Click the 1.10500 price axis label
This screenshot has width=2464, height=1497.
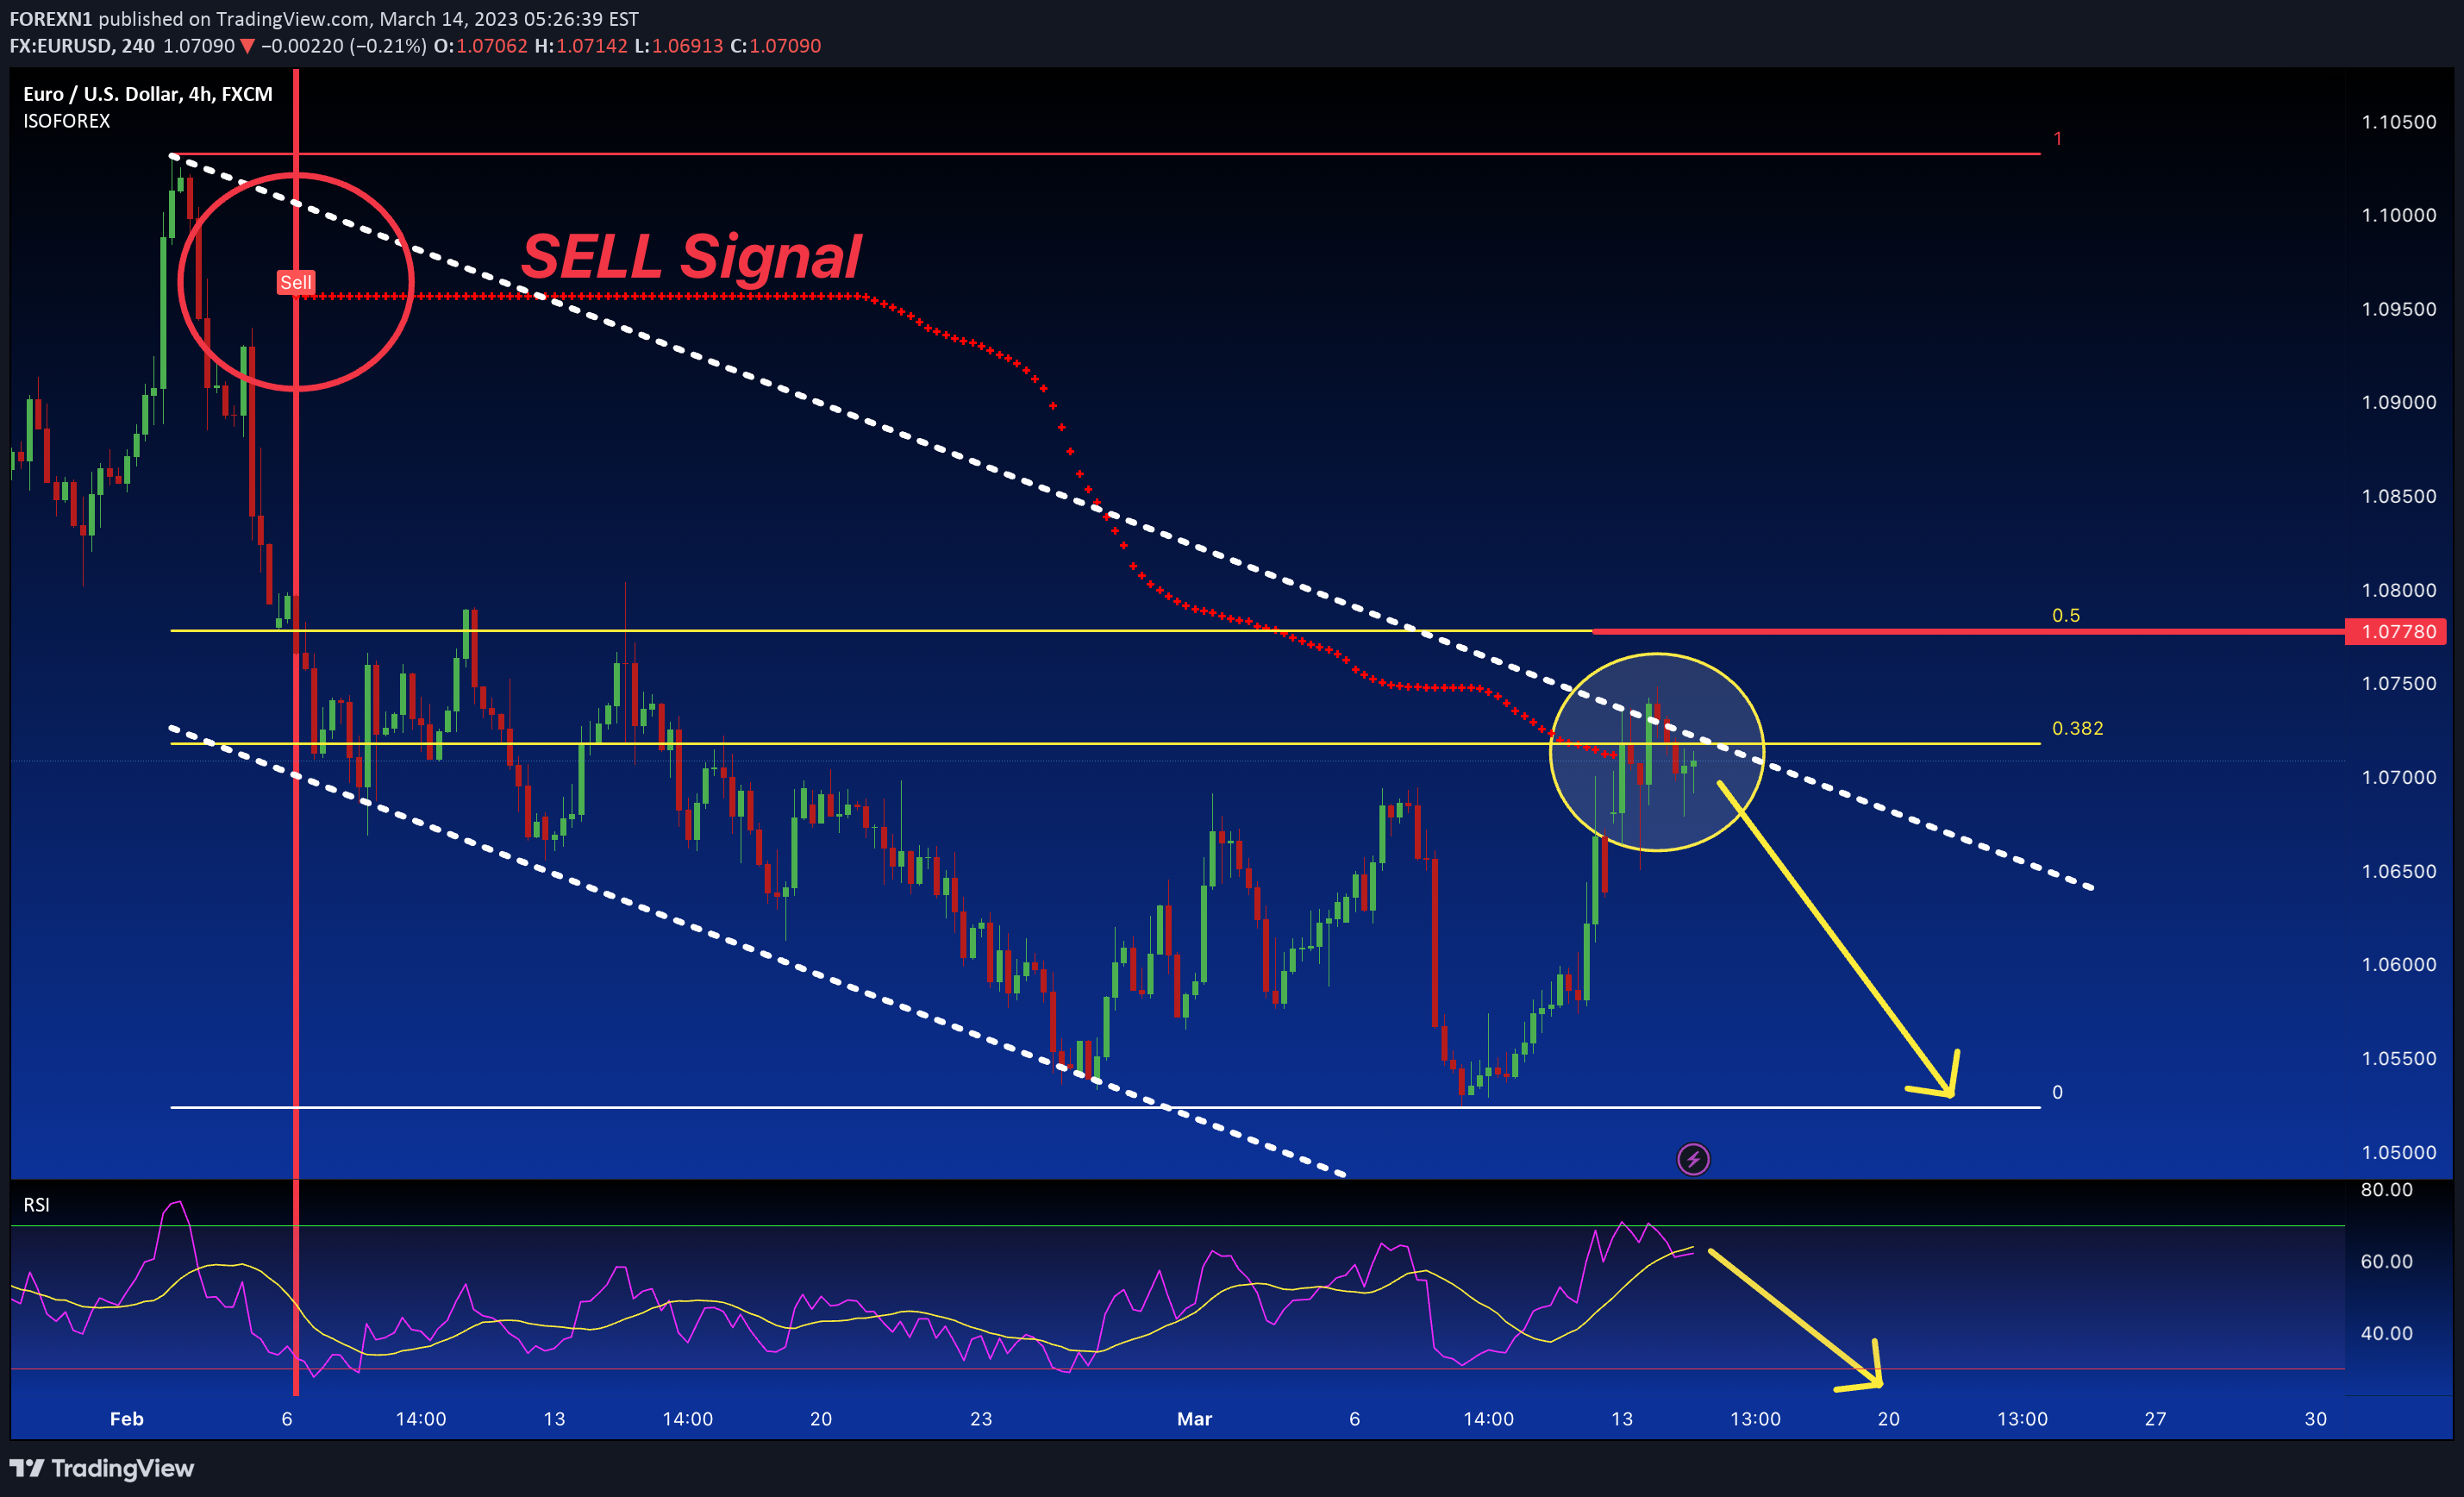2399,122
